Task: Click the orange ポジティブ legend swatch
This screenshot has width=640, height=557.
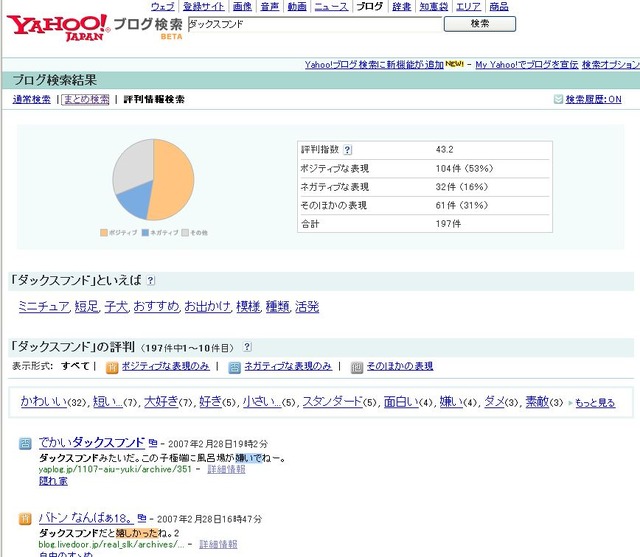Action: coord(104,233)
